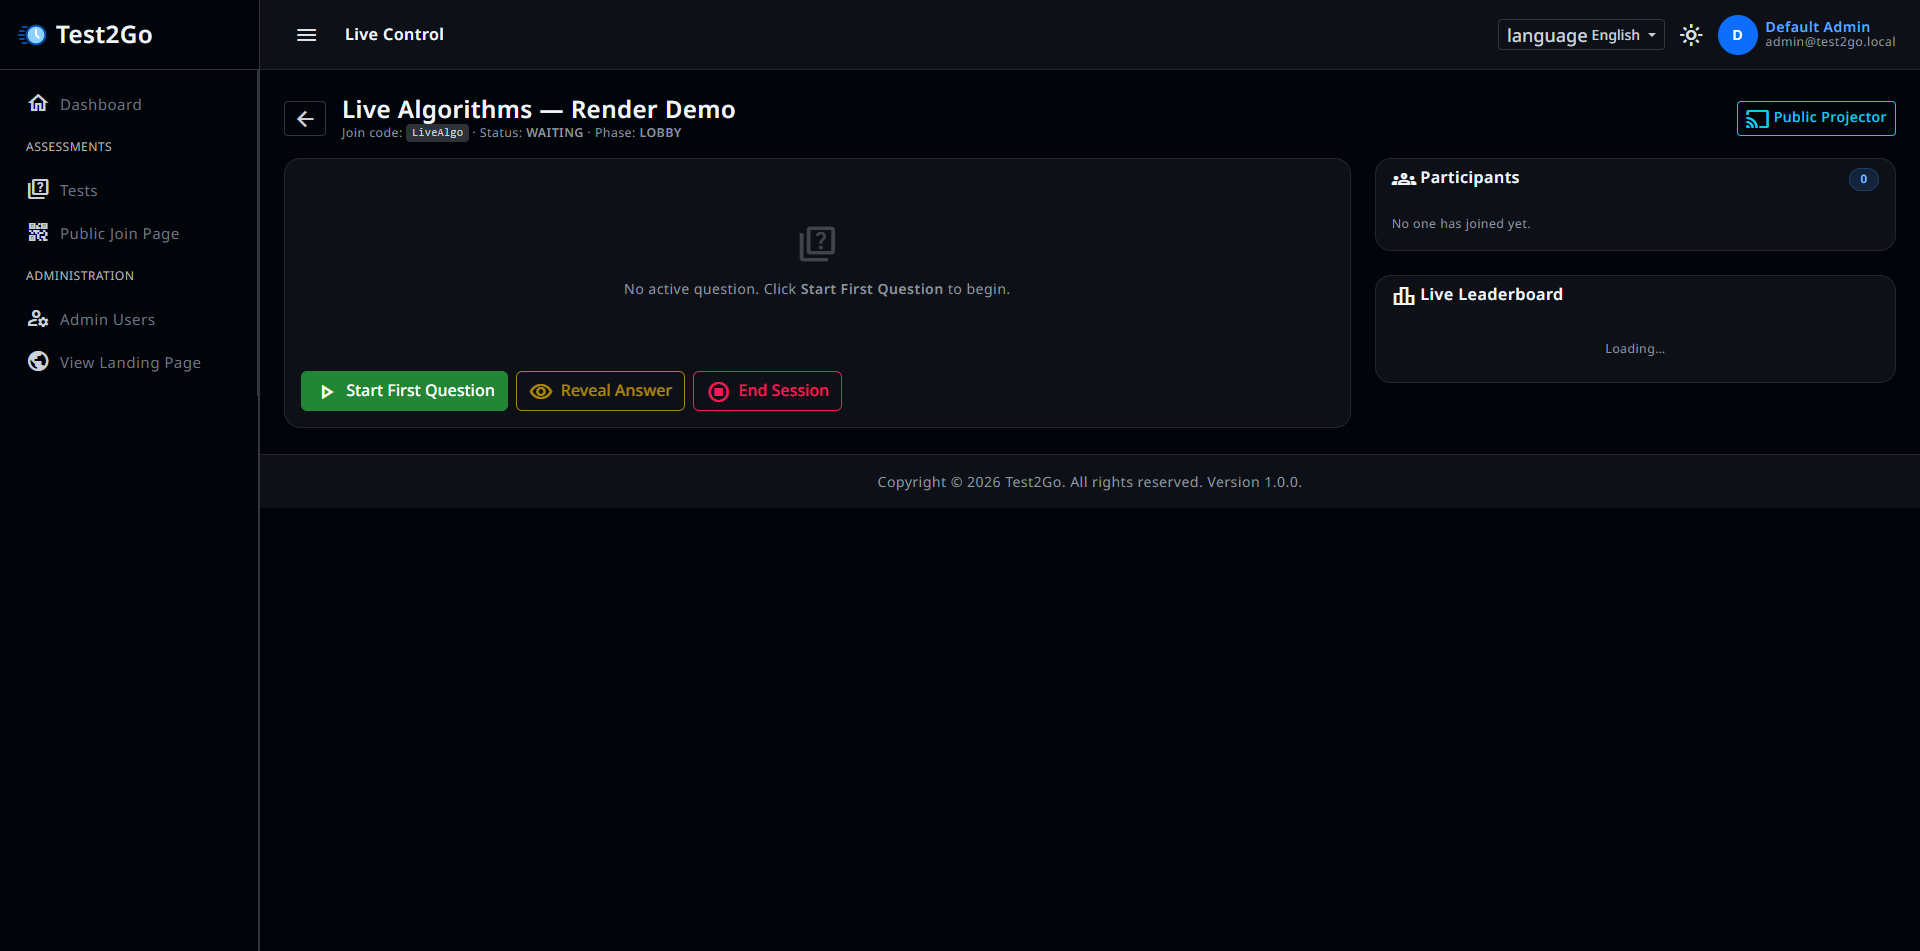
Task: Go to Dashboard in sidebar
Action: point(100,104)
